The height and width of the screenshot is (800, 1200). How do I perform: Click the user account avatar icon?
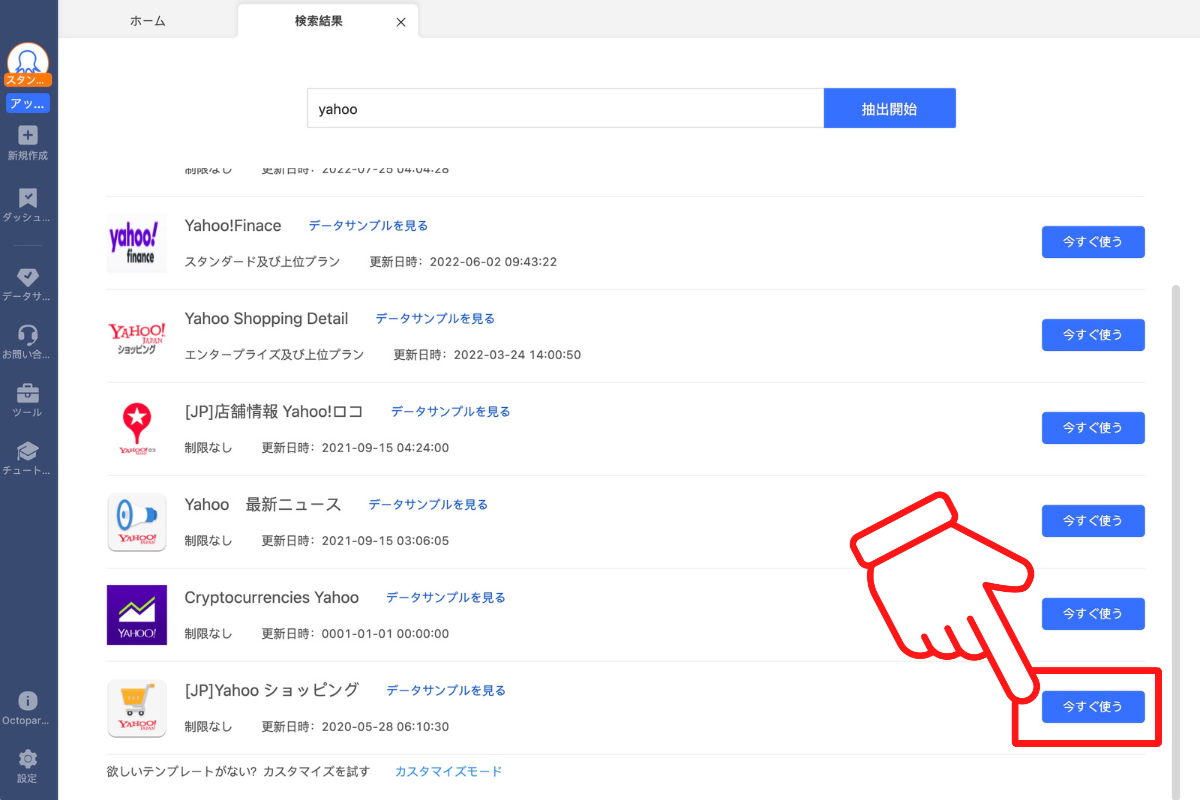28,62
